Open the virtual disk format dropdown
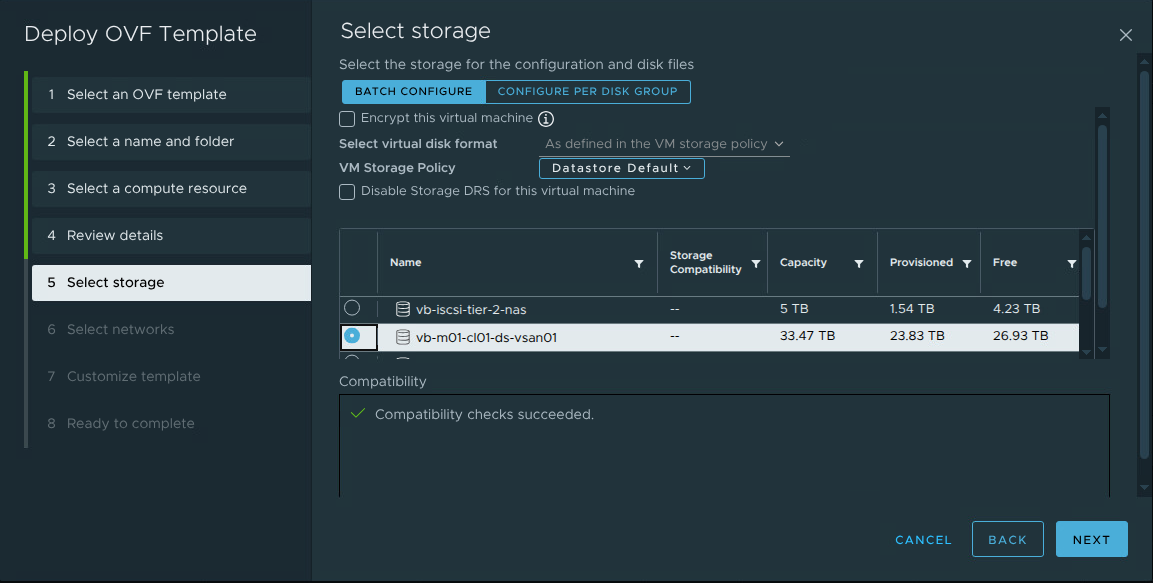The image size is (1153, 583). [664, 144]
